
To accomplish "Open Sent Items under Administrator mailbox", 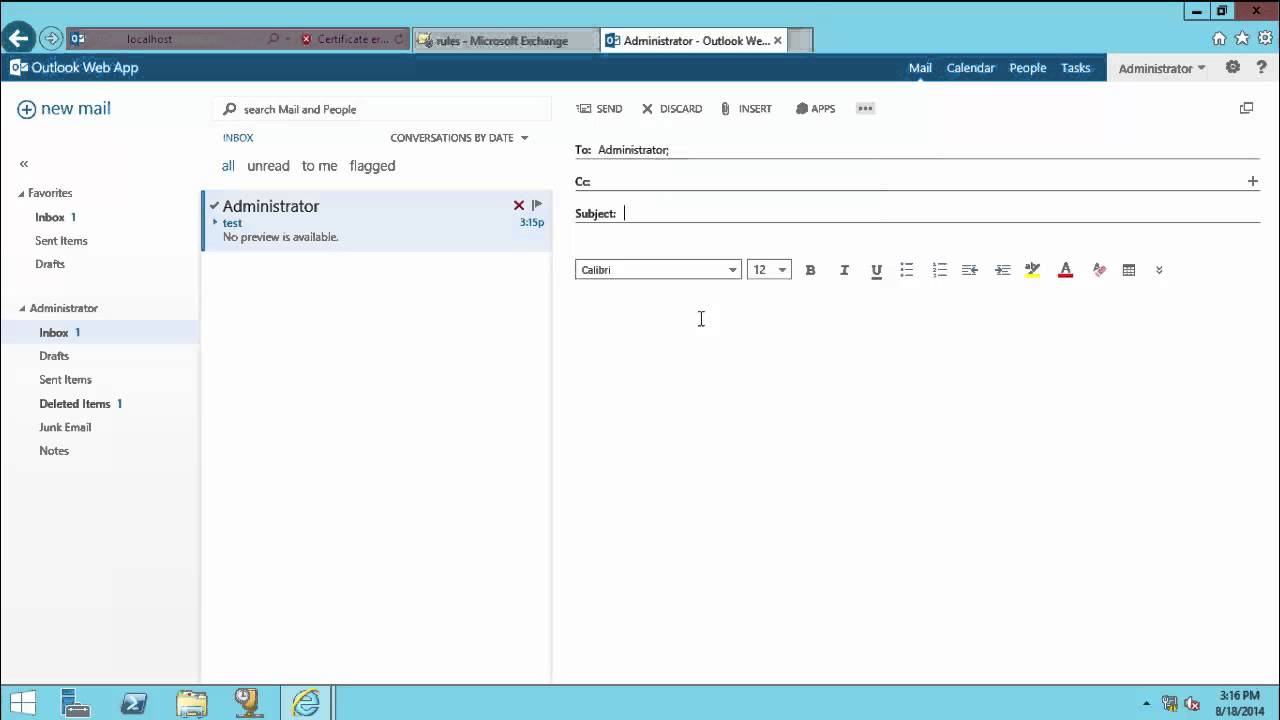I will click(x=65, y=380).
